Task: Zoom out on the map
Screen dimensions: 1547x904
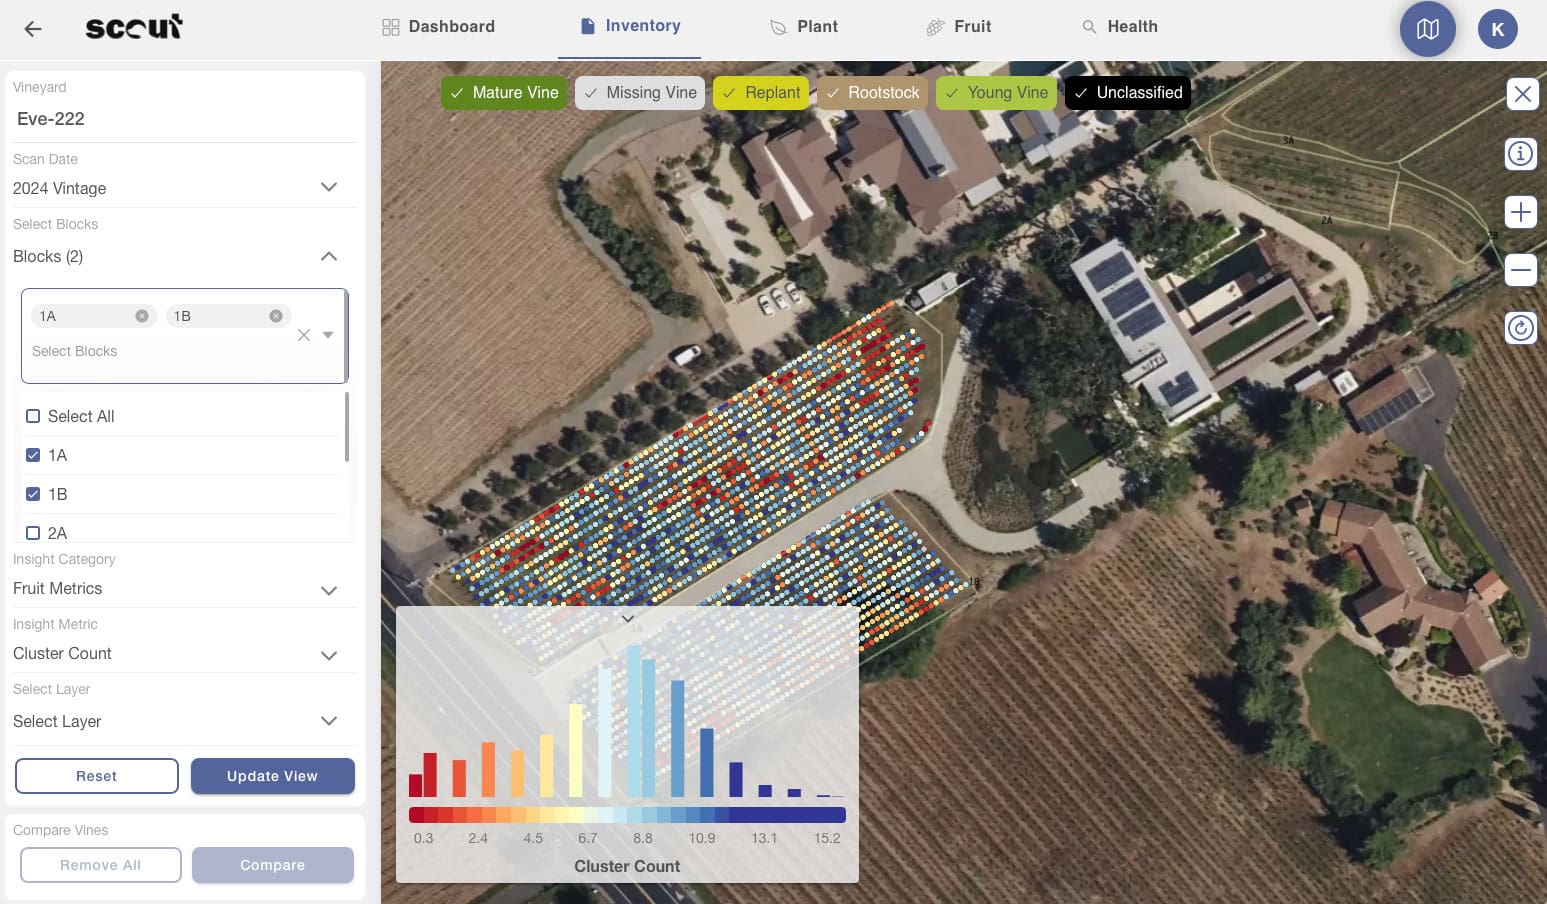Action: pyautogui.click(x=1521, y=270)
